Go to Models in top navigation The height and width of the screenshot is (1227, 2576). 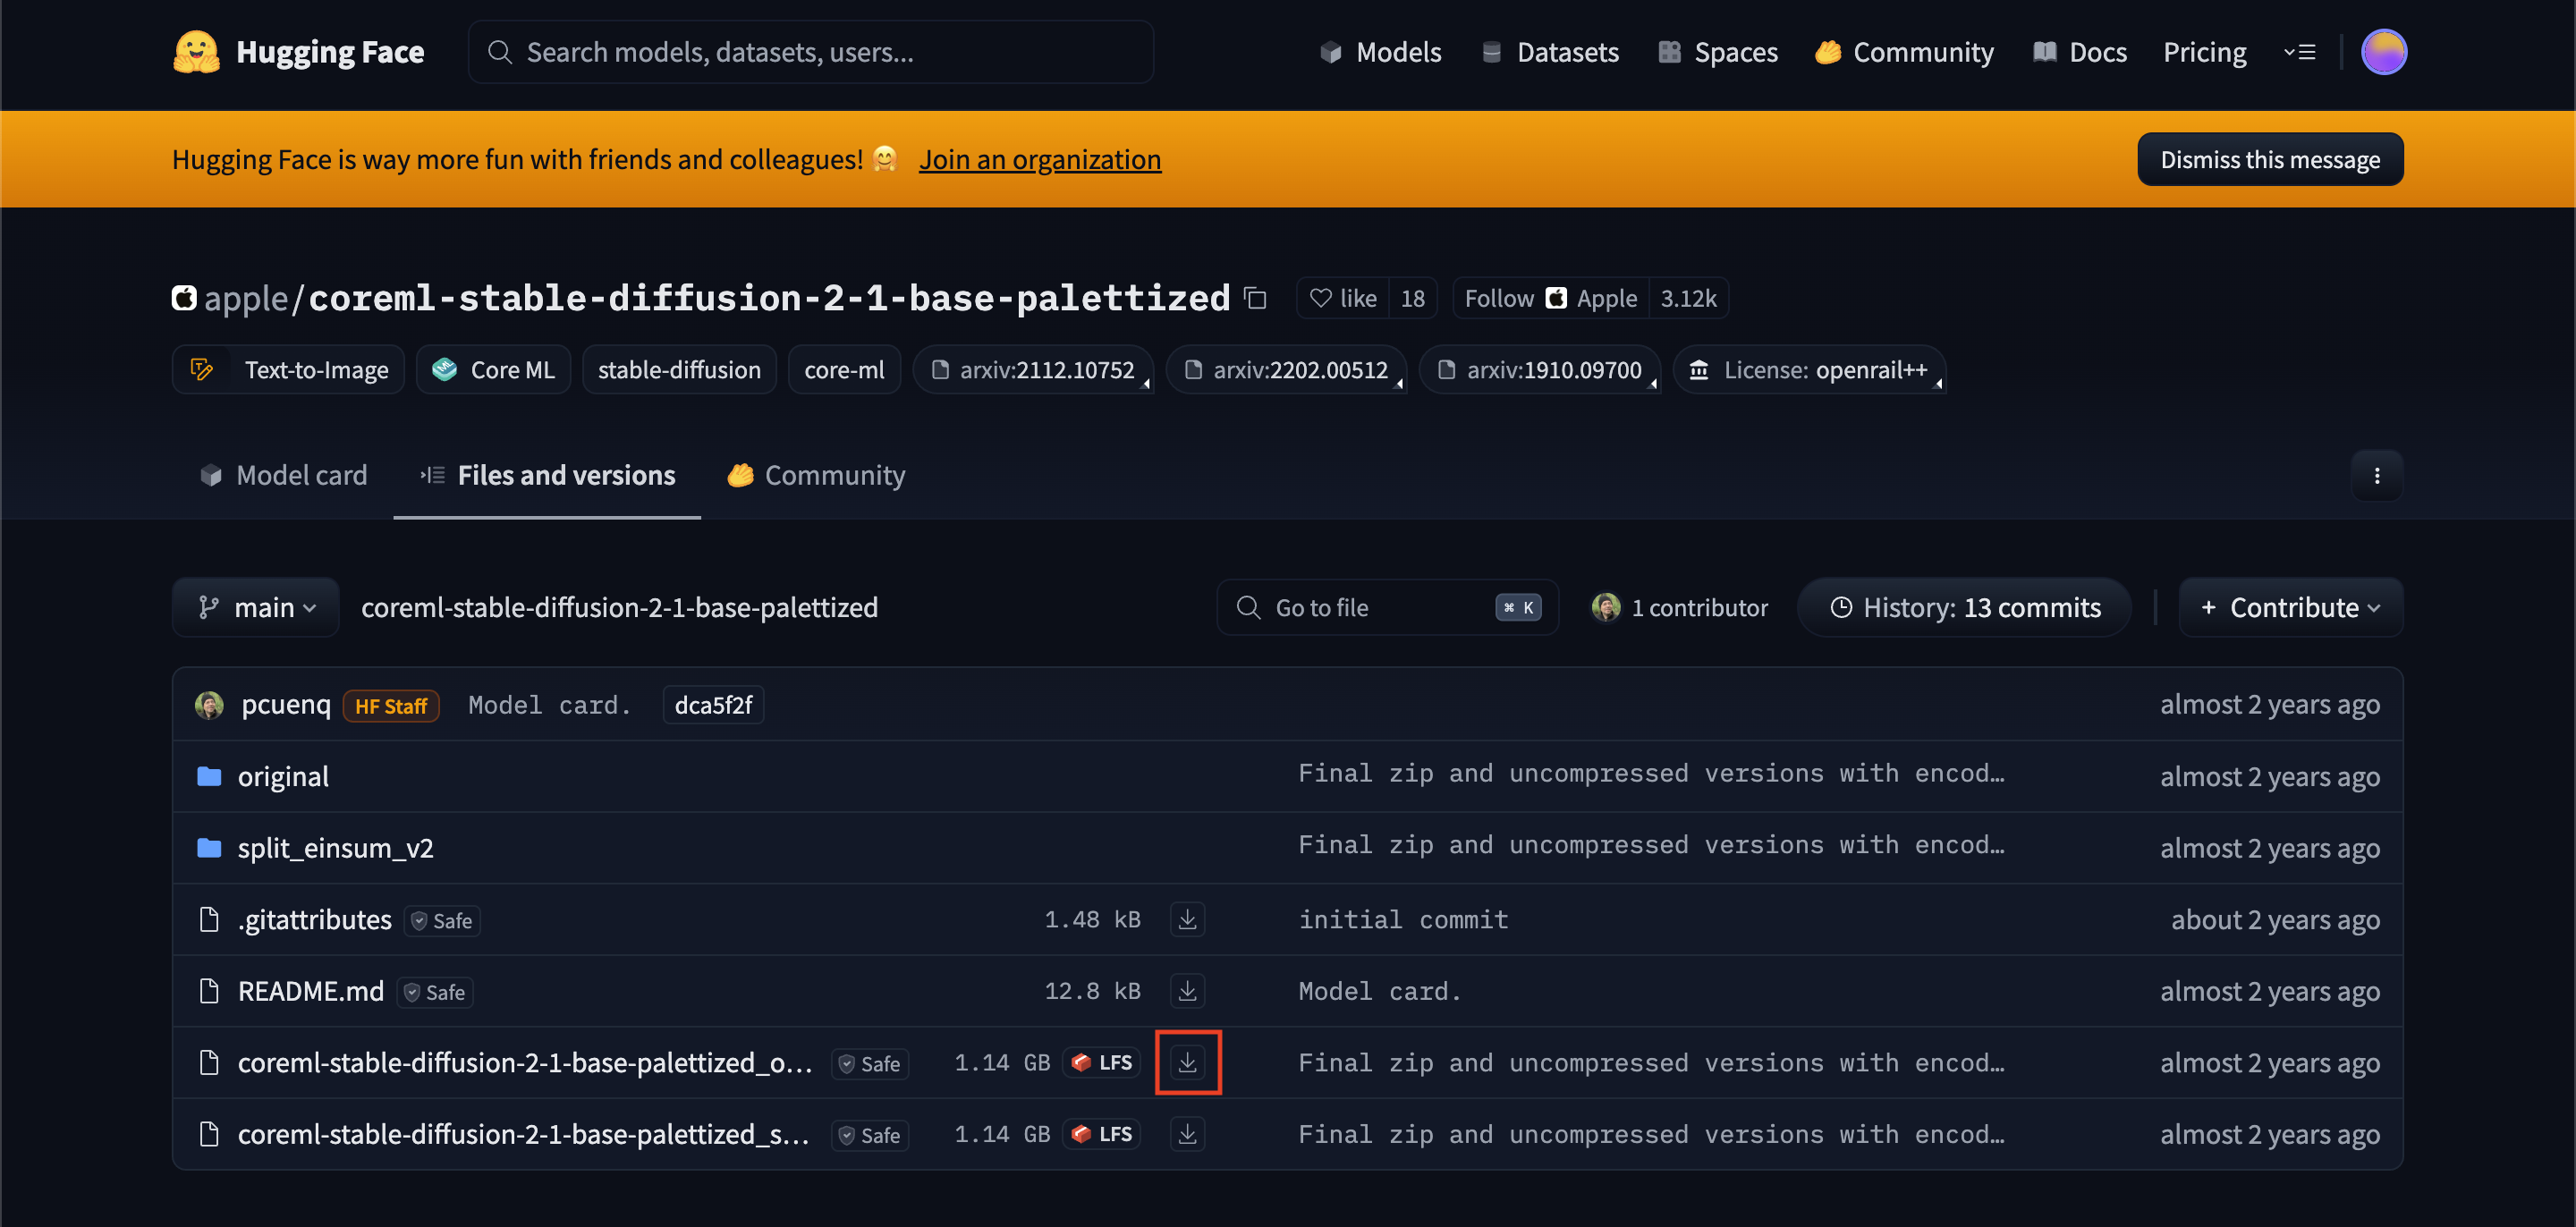1380,52
